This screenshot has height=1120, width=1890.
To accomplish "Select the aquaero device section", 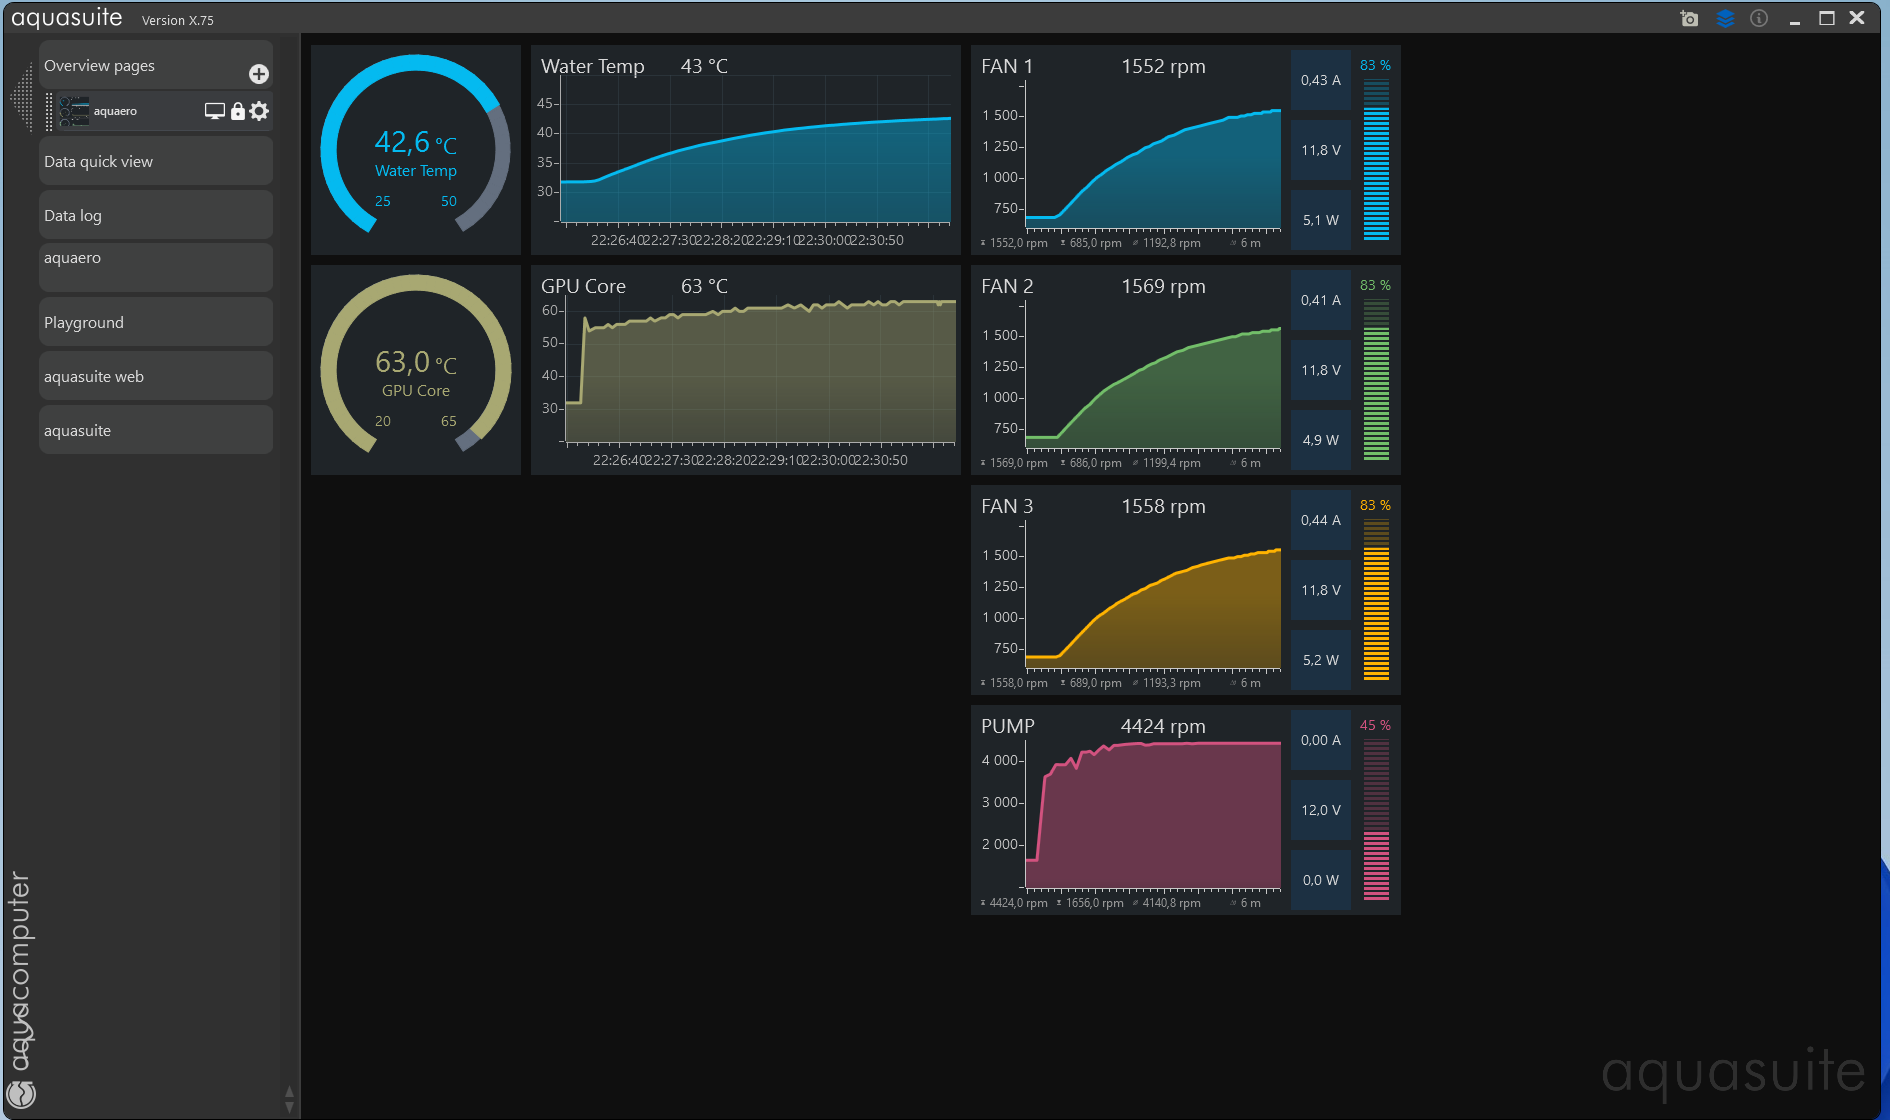I will click(x=156, y=268).
